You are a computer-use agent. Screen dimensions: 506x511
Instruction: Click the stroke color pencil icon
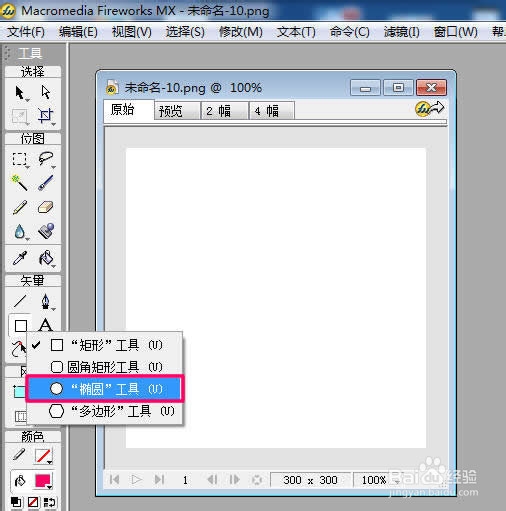19,456
